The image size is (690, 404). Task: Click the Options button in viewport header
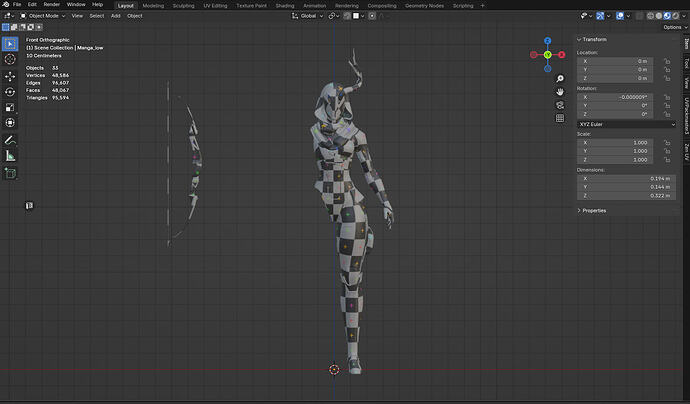[672, 27]
